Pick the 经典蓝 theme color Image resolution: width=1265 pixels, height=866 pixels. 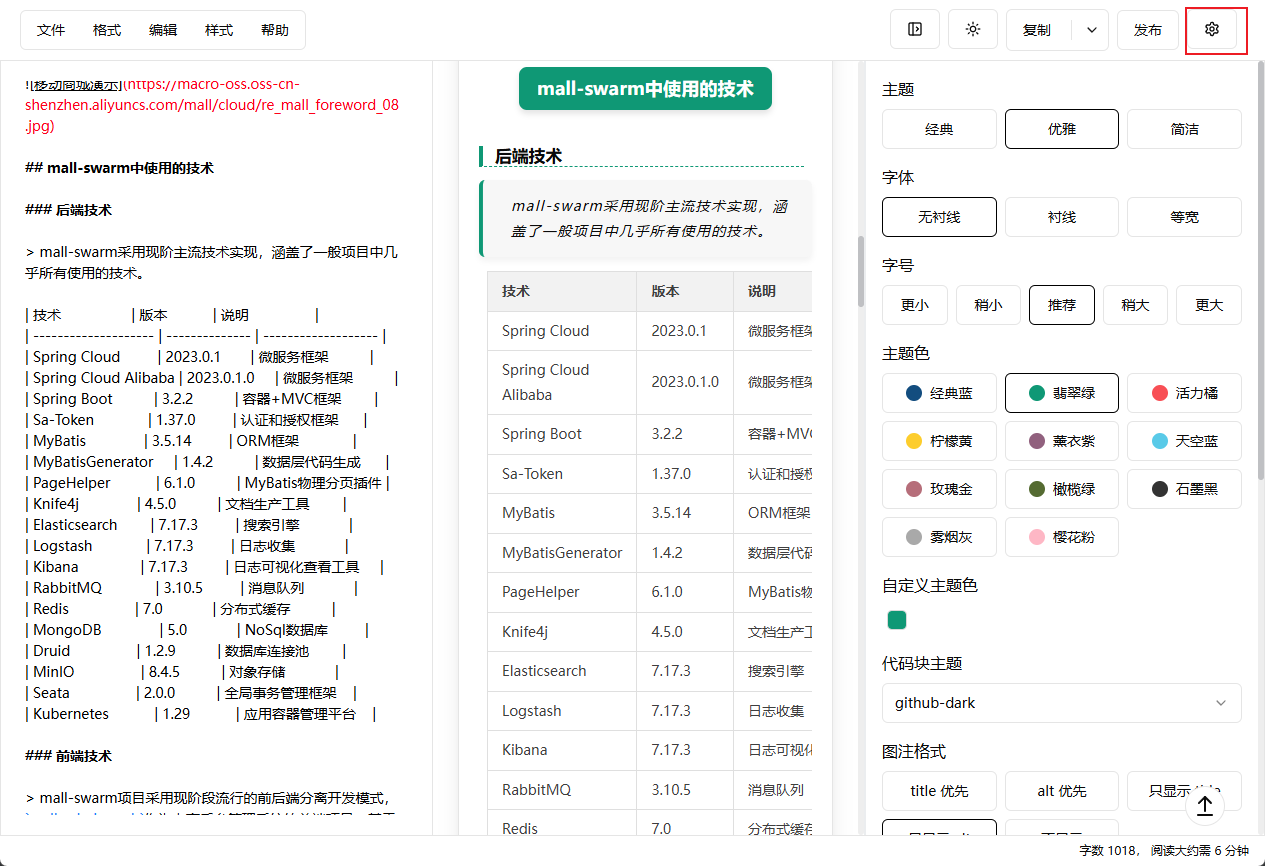click(940, 393)
